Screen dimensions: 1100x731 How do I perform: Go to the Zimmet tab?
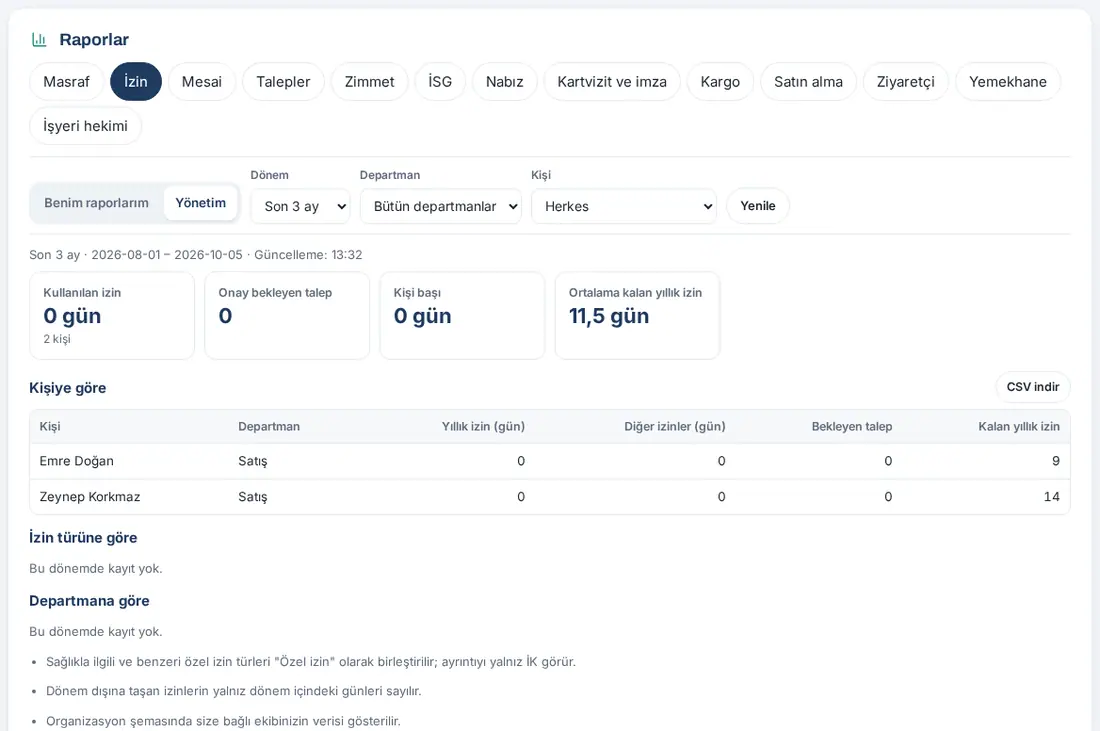point(370,81)
